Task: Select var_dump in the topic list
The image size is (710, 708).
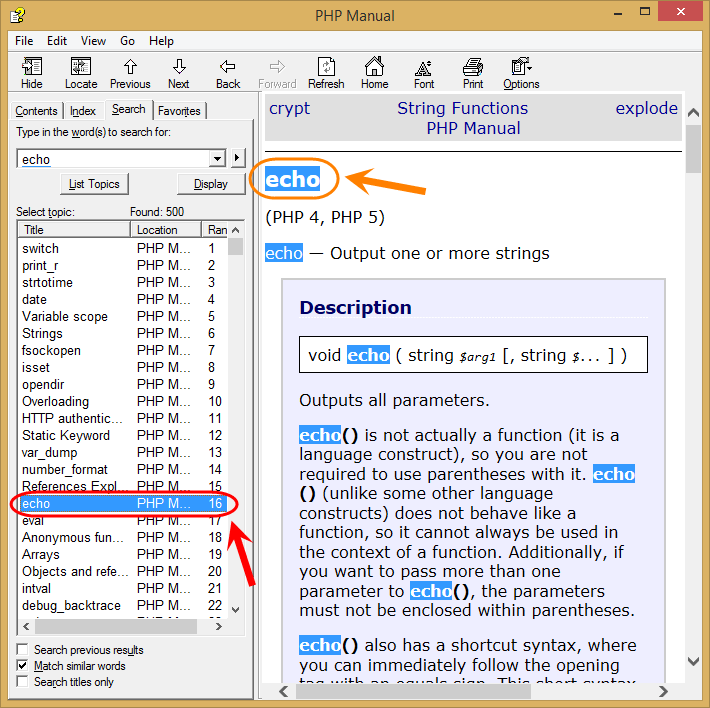Action: pos(122,452)
